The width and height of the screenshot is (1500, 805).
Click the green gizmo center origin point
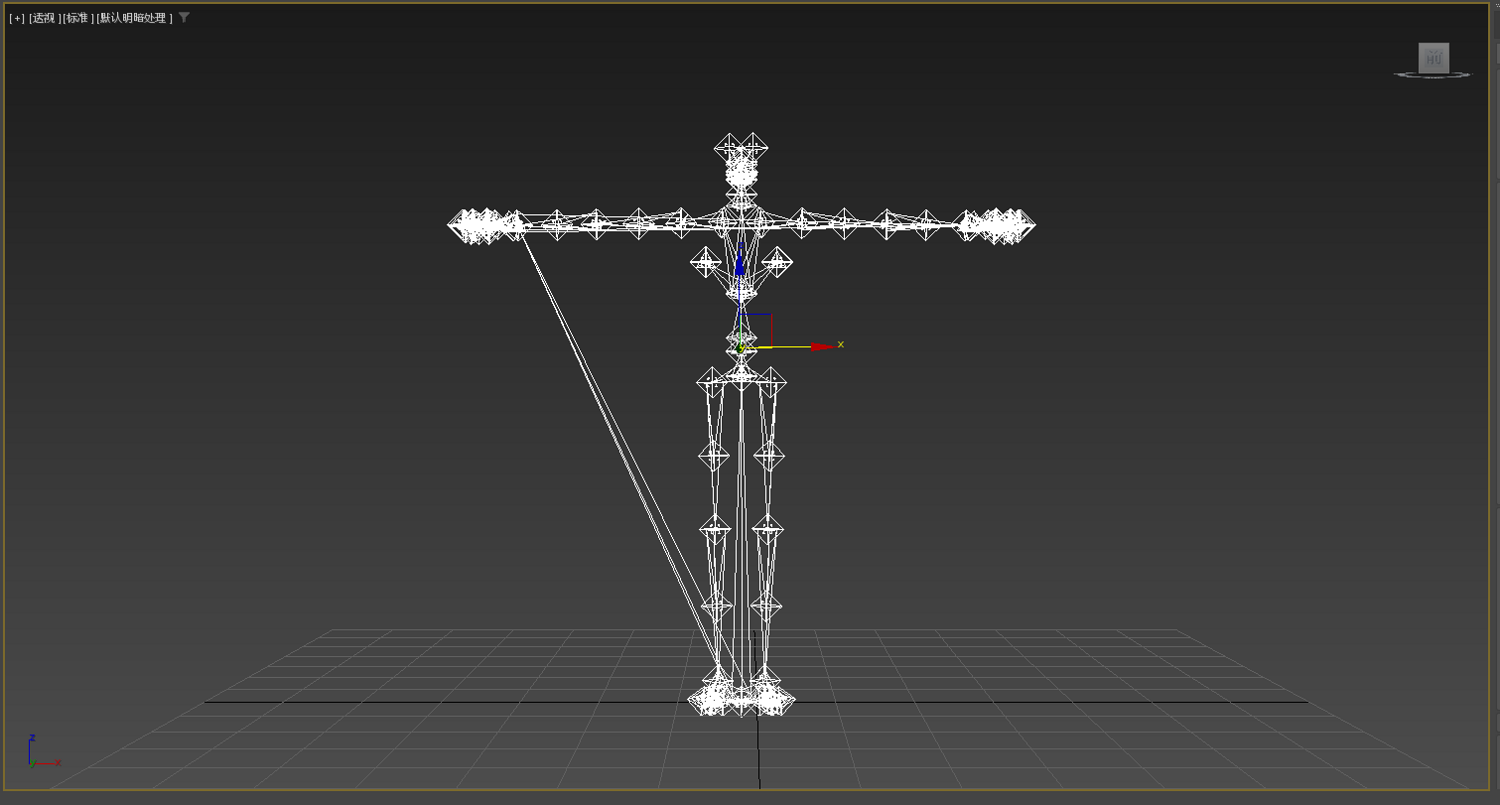tap(741, 347)
